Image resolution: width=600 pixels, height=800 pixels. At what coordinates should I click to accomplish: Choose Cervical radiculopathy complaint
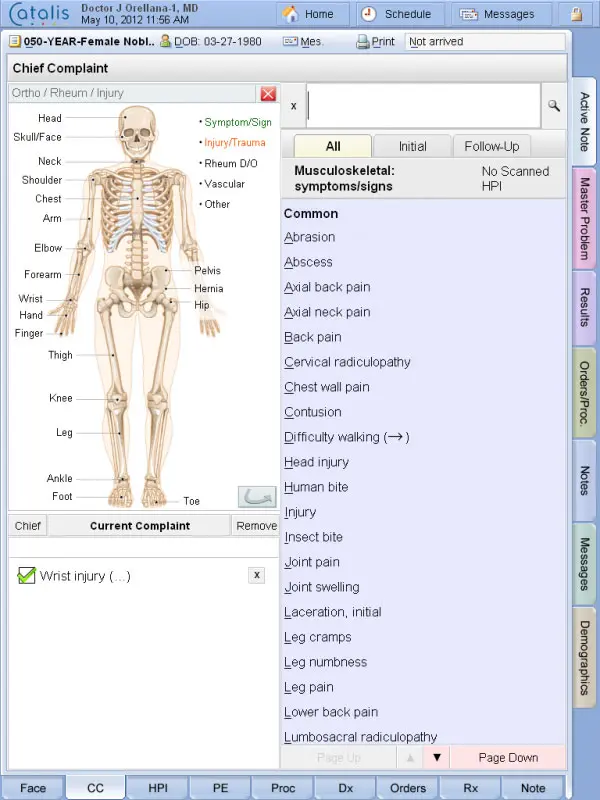(347, 362)
